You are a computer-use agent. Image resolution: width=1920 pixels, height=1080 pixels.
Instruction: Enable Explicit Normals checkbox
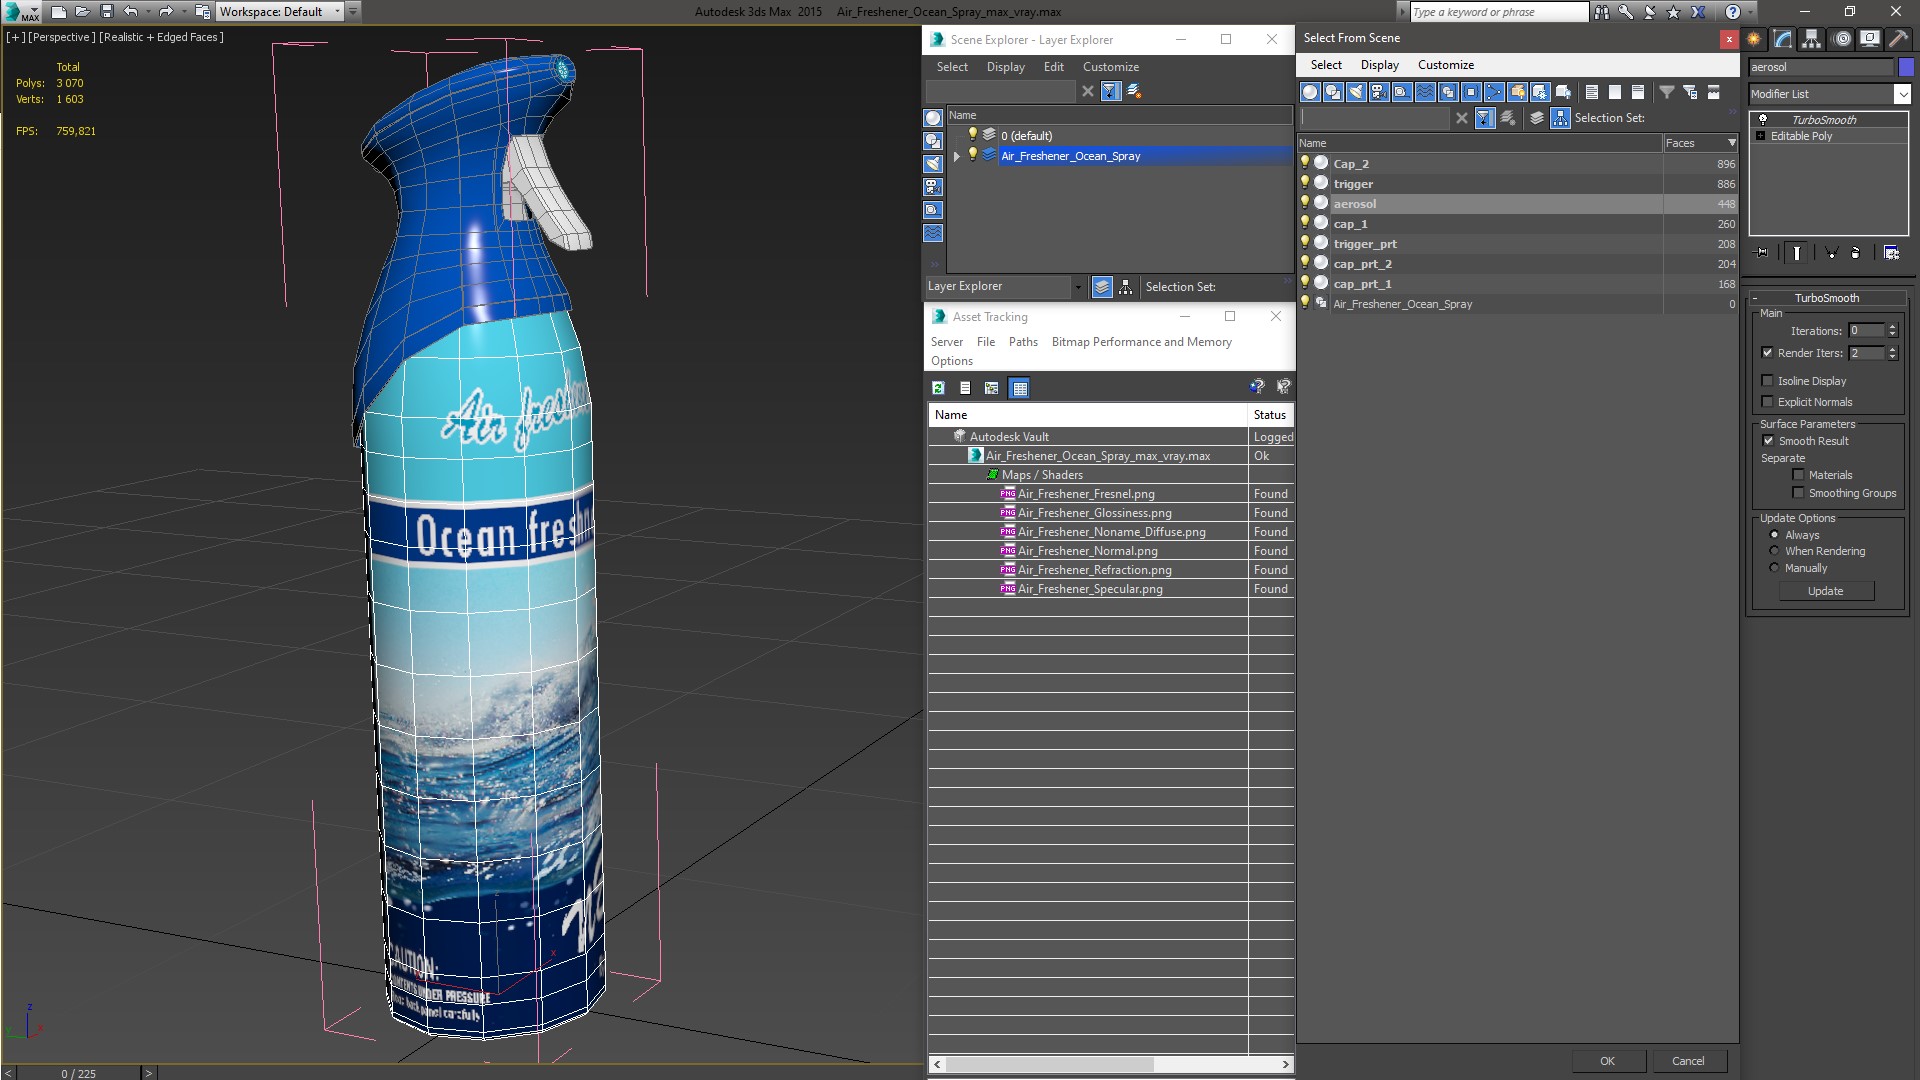point(1767,402)
